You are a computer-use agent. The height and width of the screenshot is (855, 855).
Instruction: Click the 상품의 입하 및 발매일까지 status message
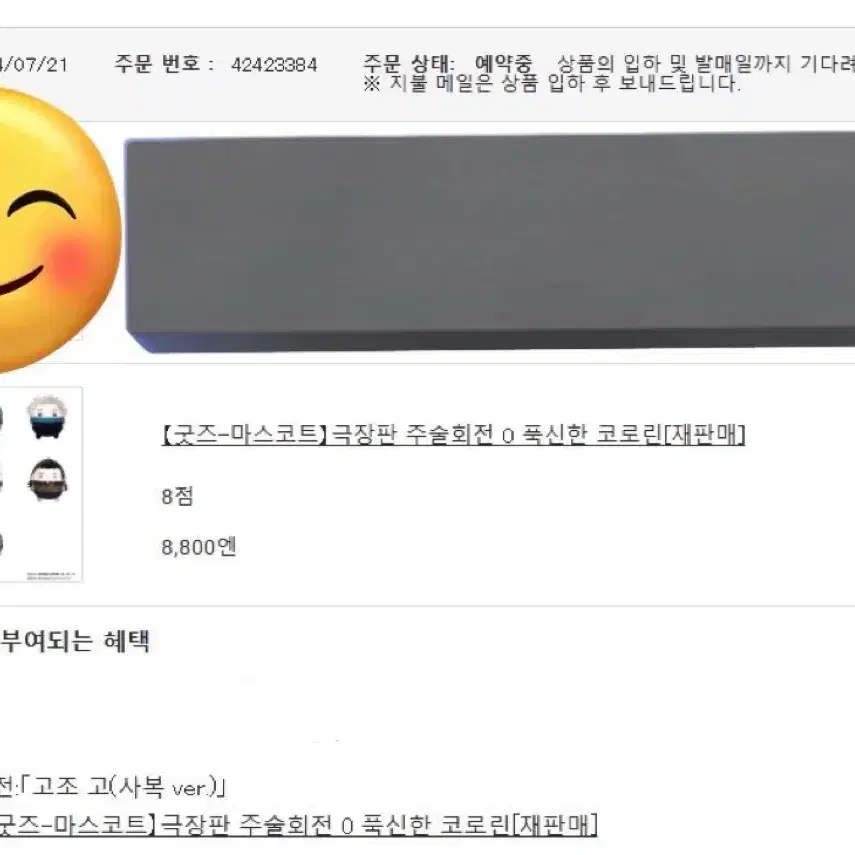[x=706, y=64]
